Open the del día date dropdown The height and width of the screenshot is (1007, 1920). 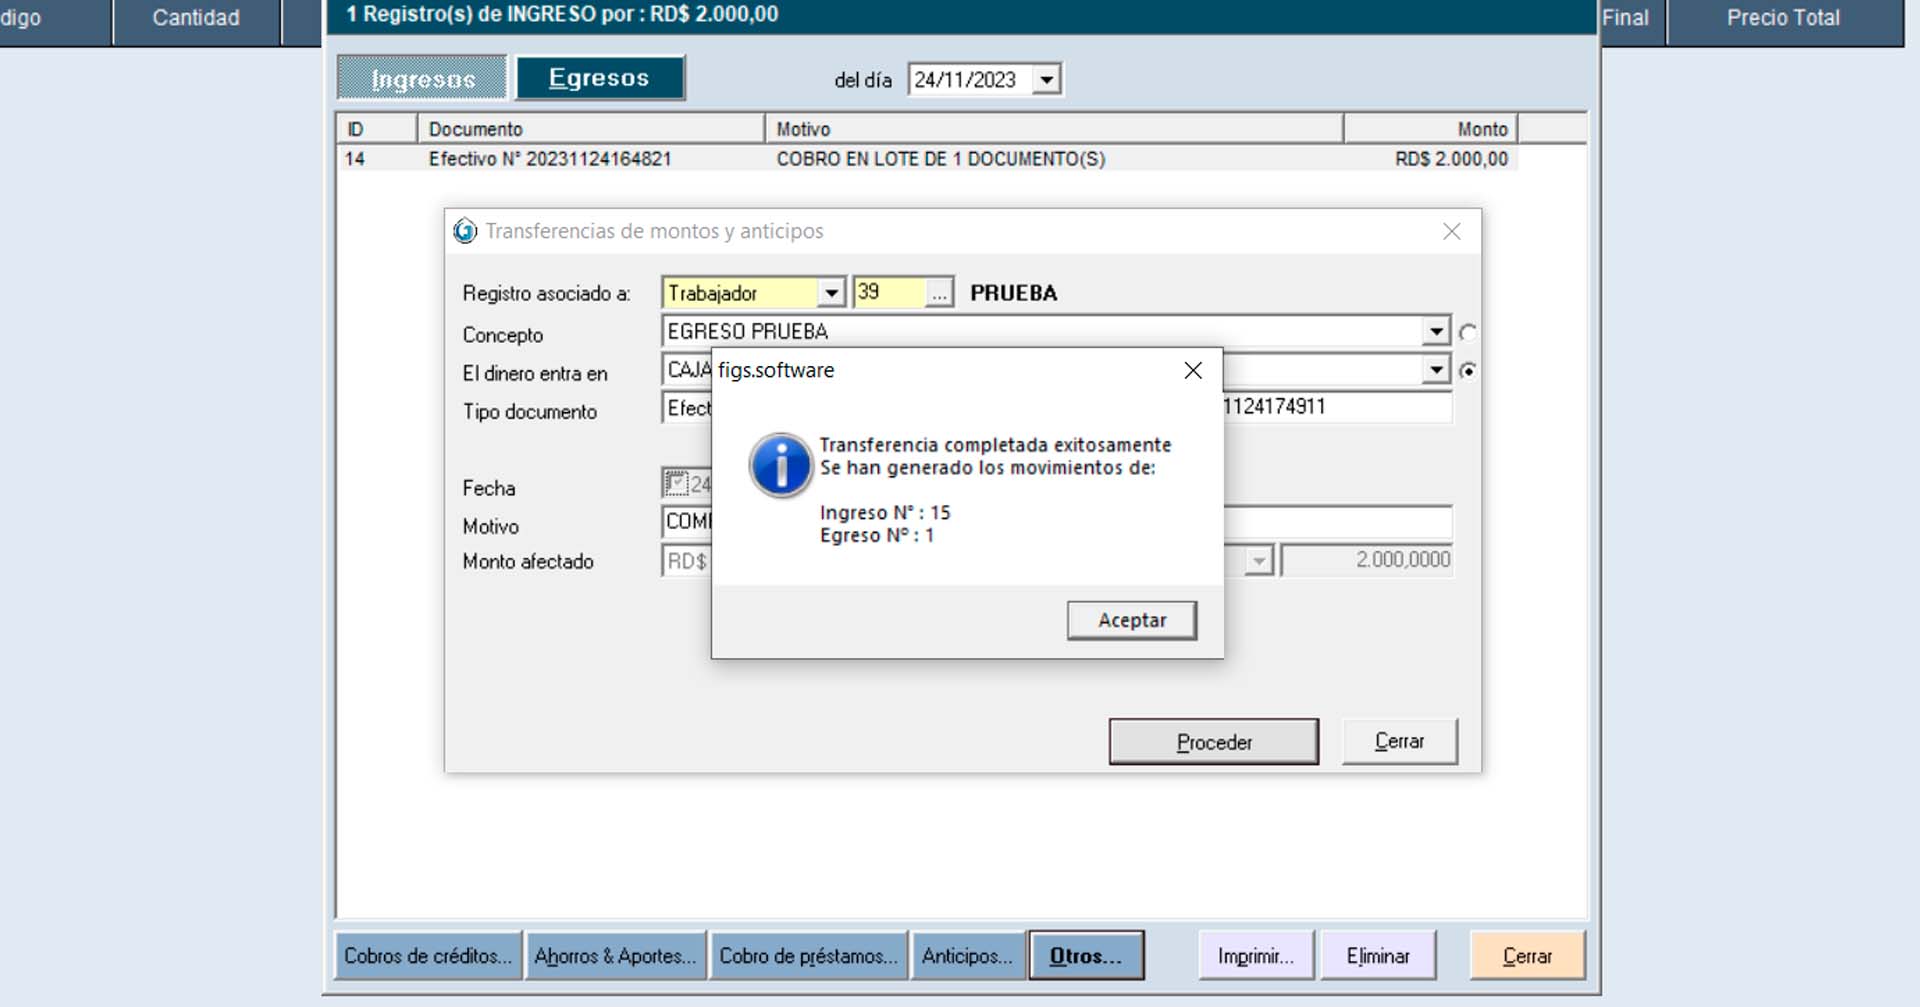(x=1046, y=79)
